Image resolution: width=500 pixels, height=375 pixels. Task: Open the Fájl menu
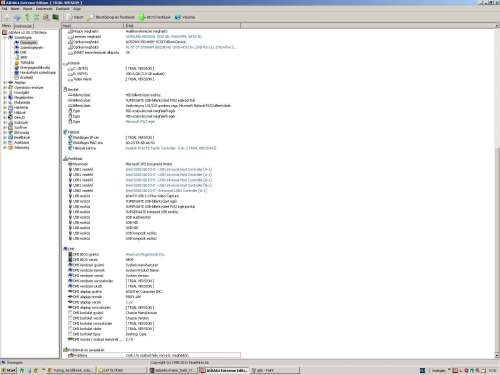pyautogui.click(x=5, y=9)
